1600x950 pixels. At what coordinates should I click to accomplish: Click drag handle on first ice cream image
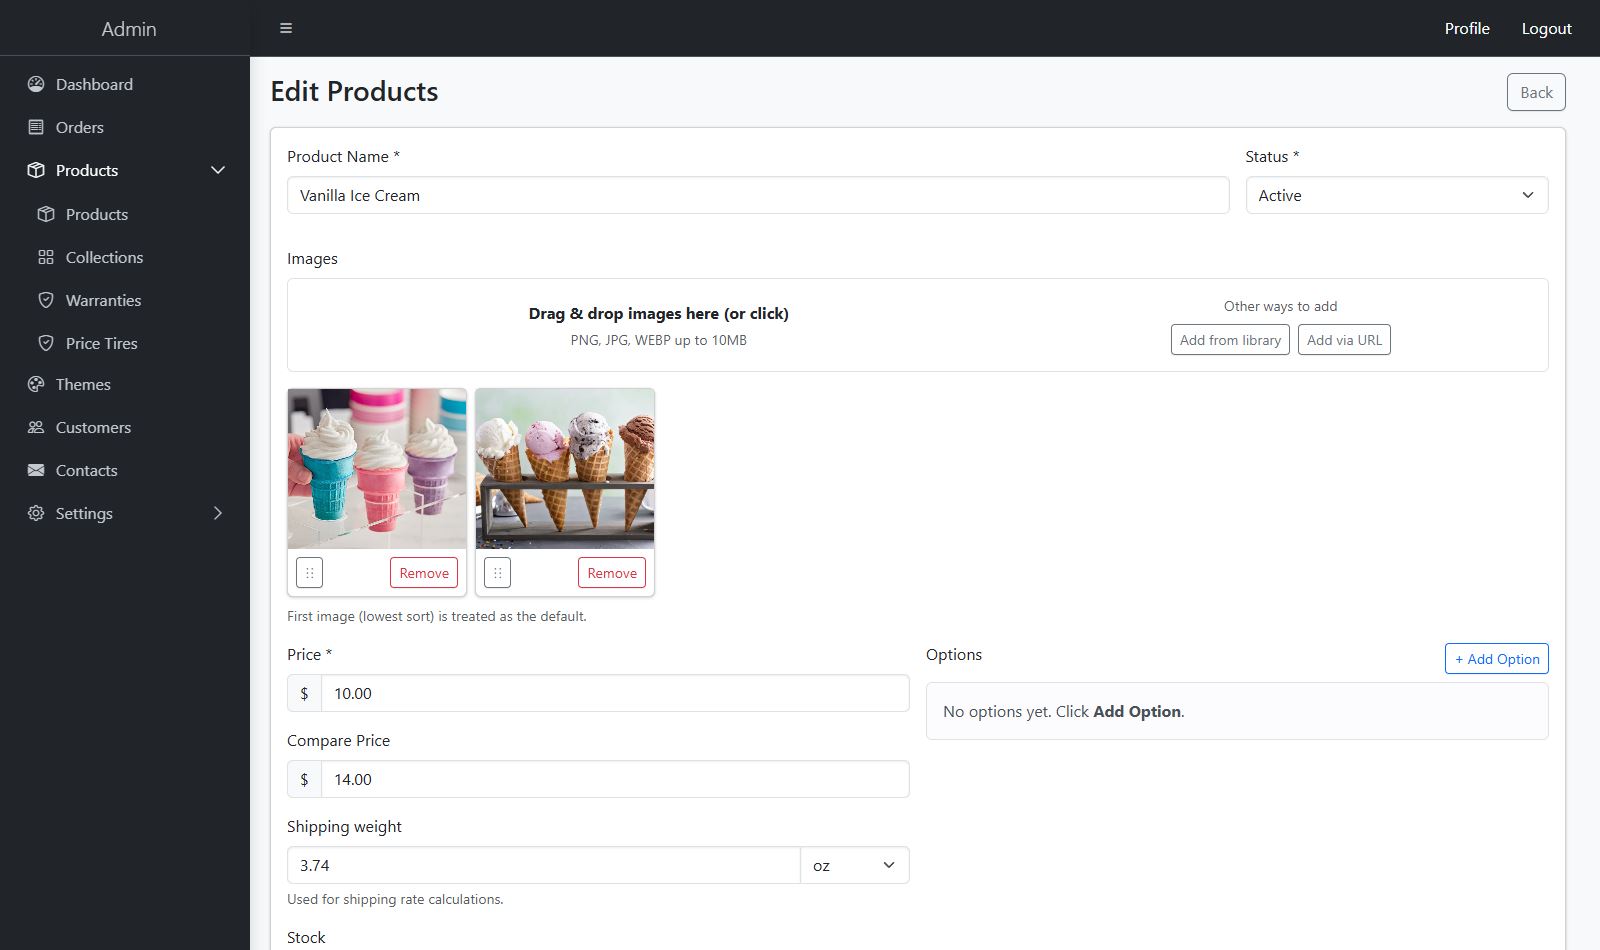point(310,573)
